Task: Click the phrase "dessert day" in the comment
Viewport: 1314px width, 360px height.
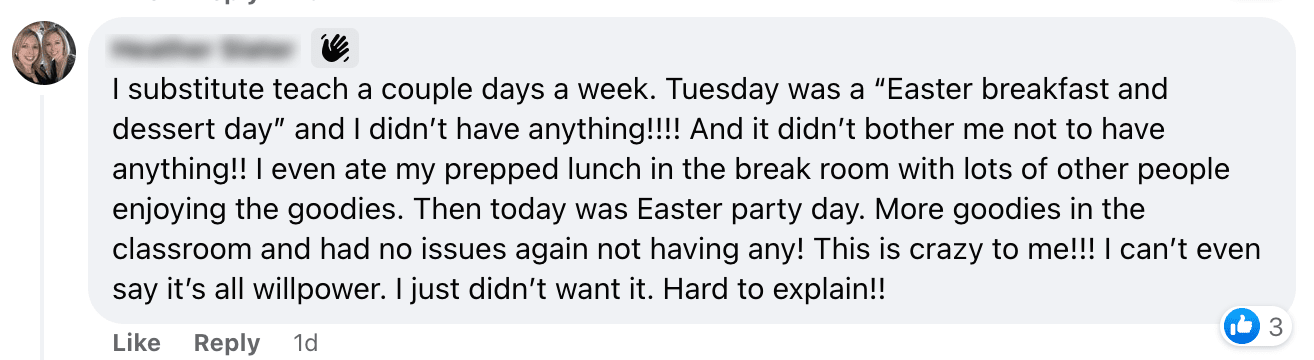Action: [x=198, y=130]
